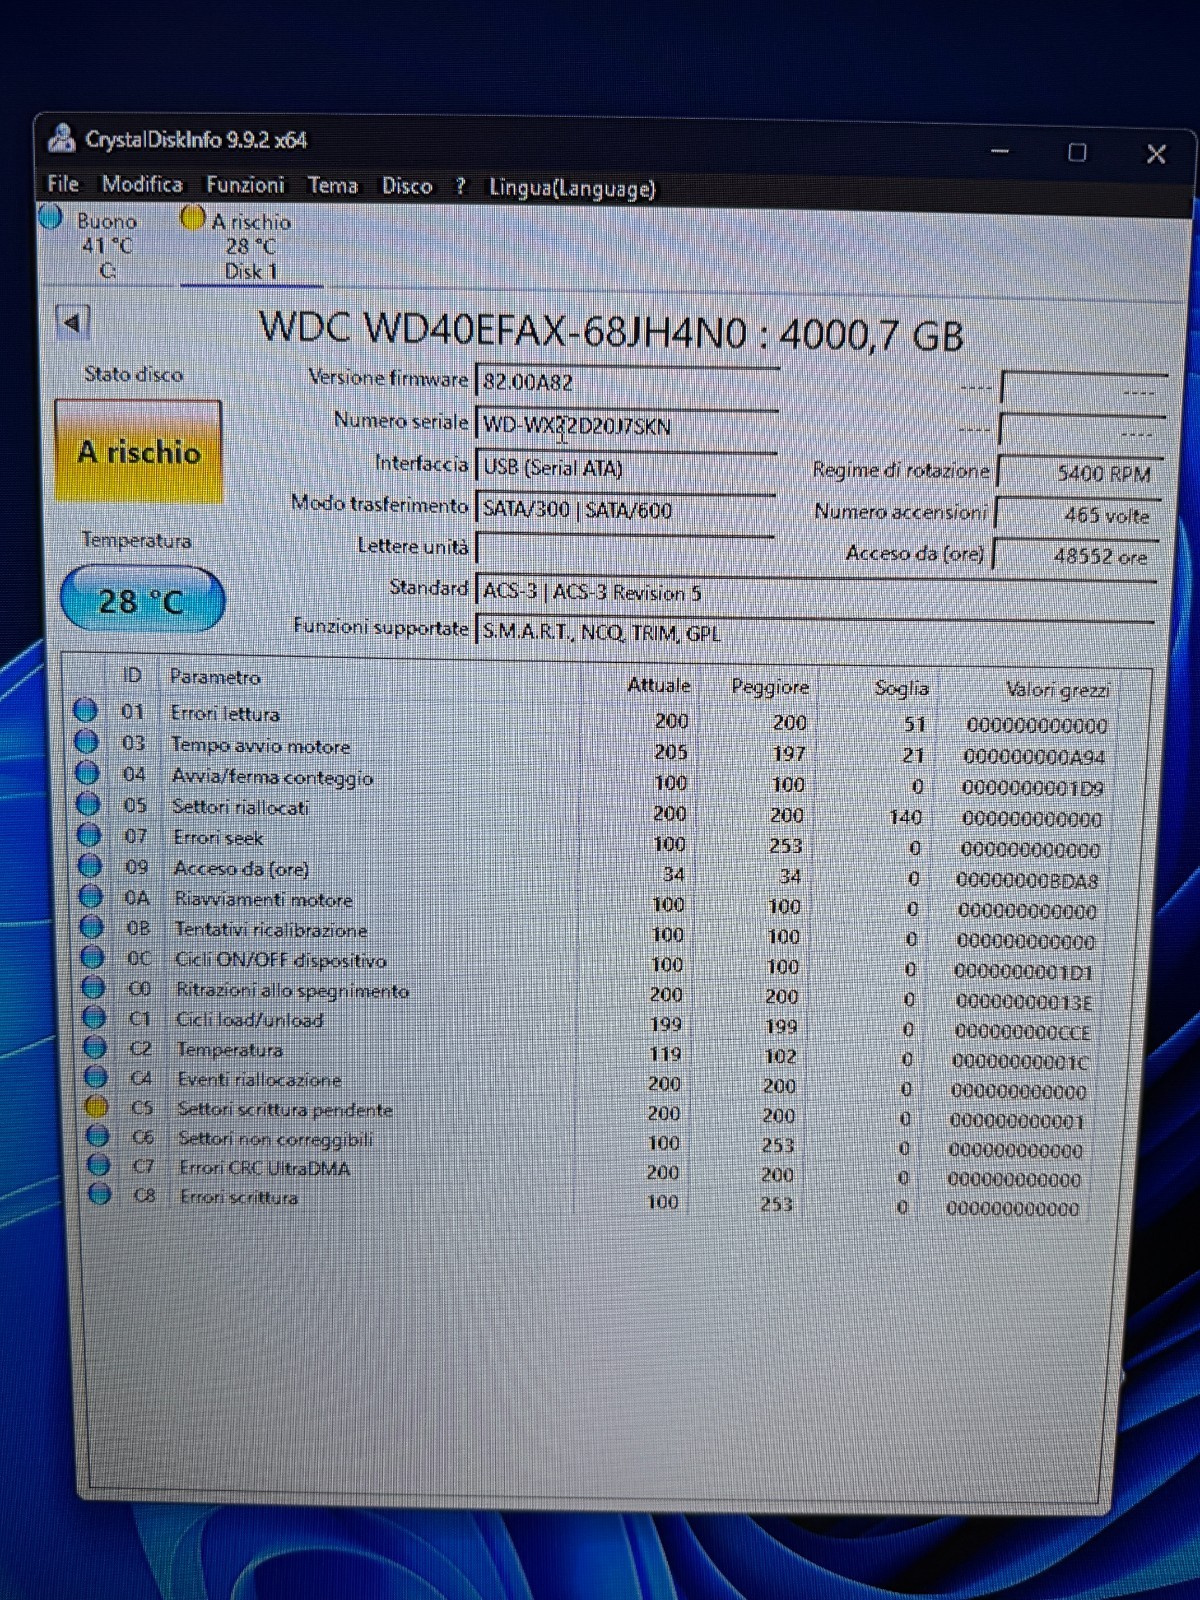This screenshot has height=1600, width=1200.
Task: Click the yellow dot for Settori scrittura pendente
Action: click(96, 1106)
